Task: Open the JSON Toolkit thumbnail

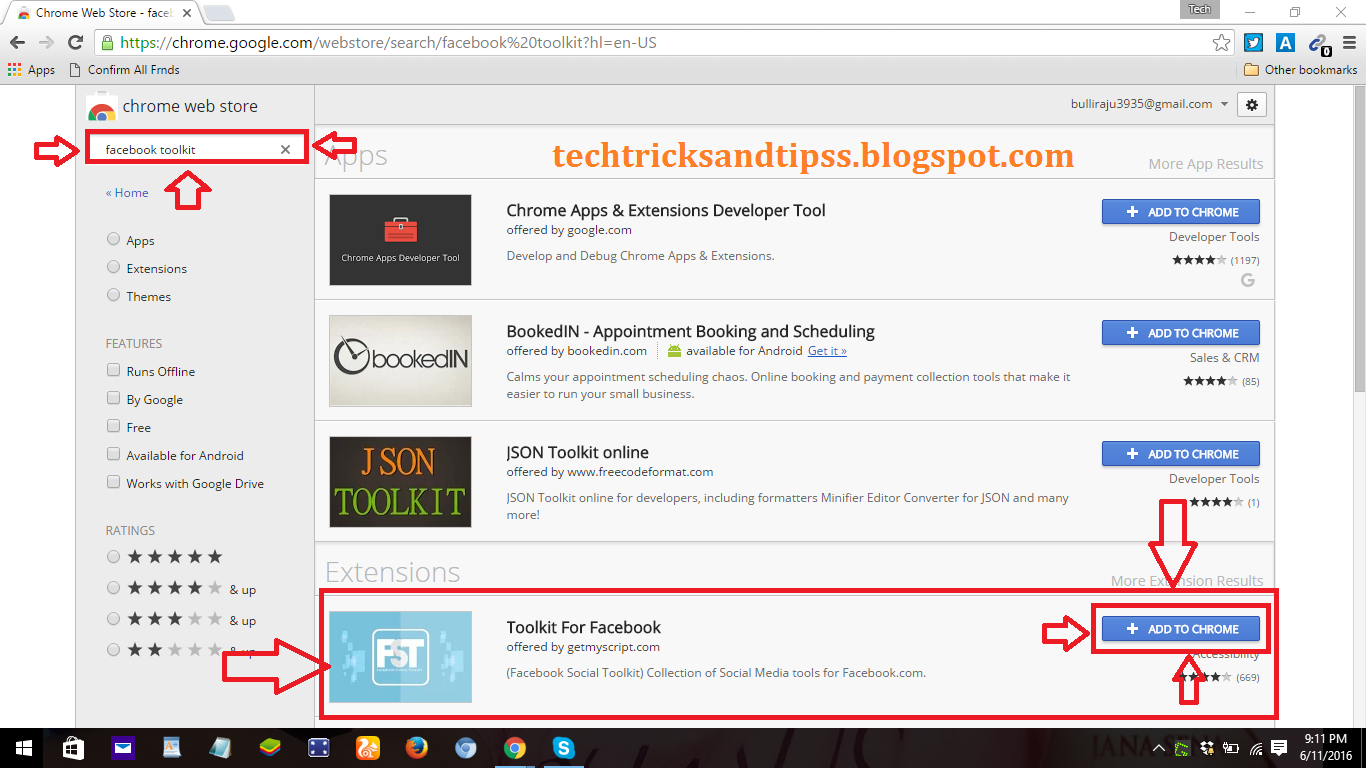Action: (x=400, y=482)
